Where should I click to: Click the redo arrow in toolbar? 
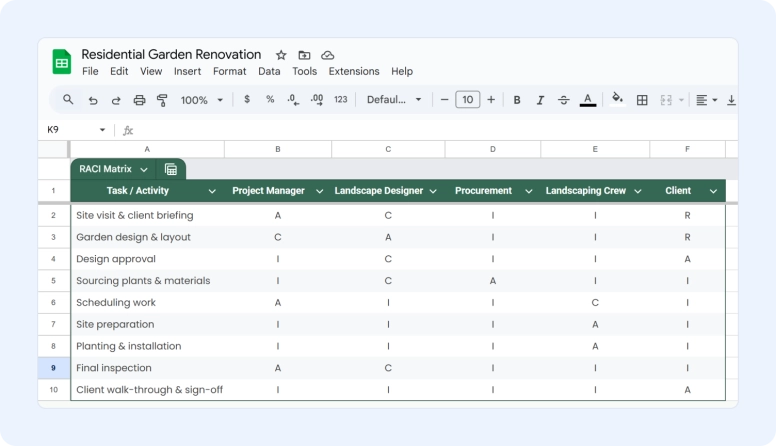116,100
